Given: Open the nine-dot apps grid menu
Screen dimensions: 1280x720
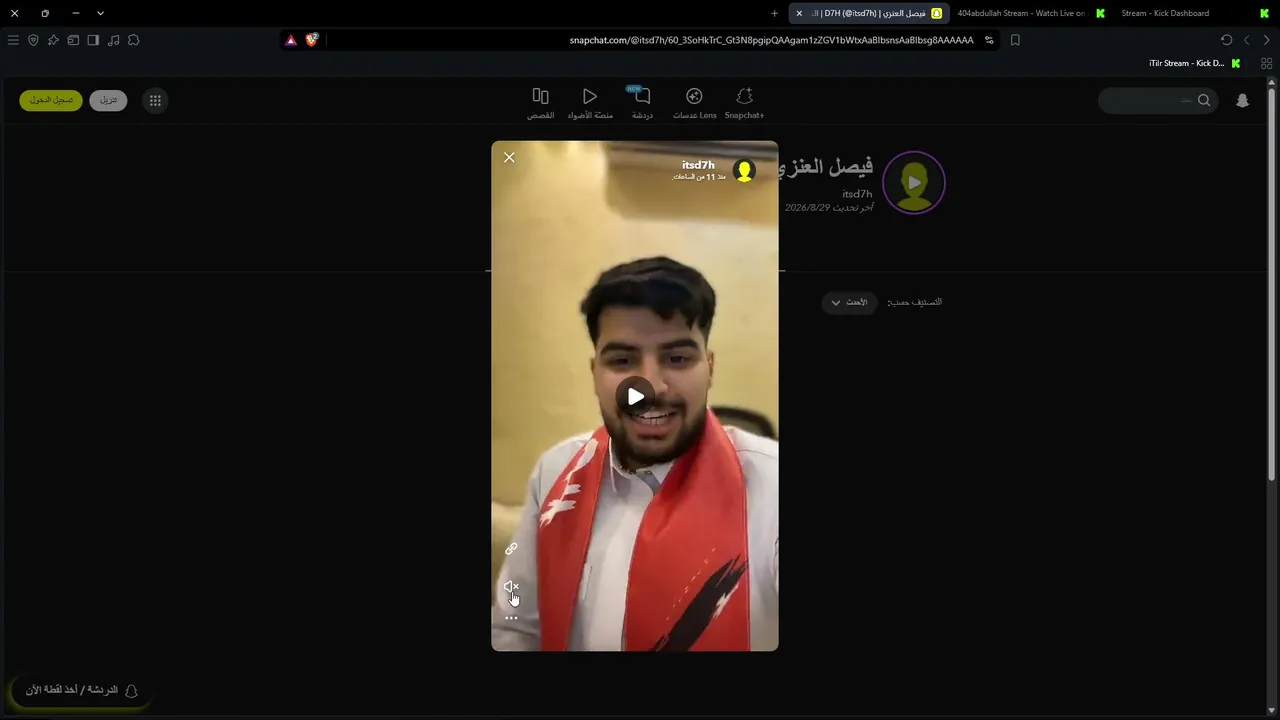Looking at the screenshot, I should point(155,100).
